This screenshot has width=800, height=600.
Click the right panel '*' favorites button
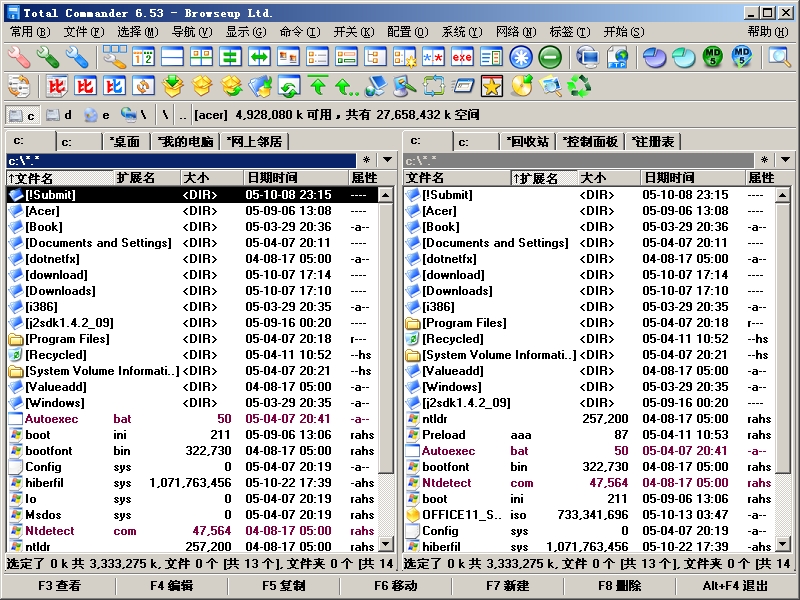click(x=764, y=160)
